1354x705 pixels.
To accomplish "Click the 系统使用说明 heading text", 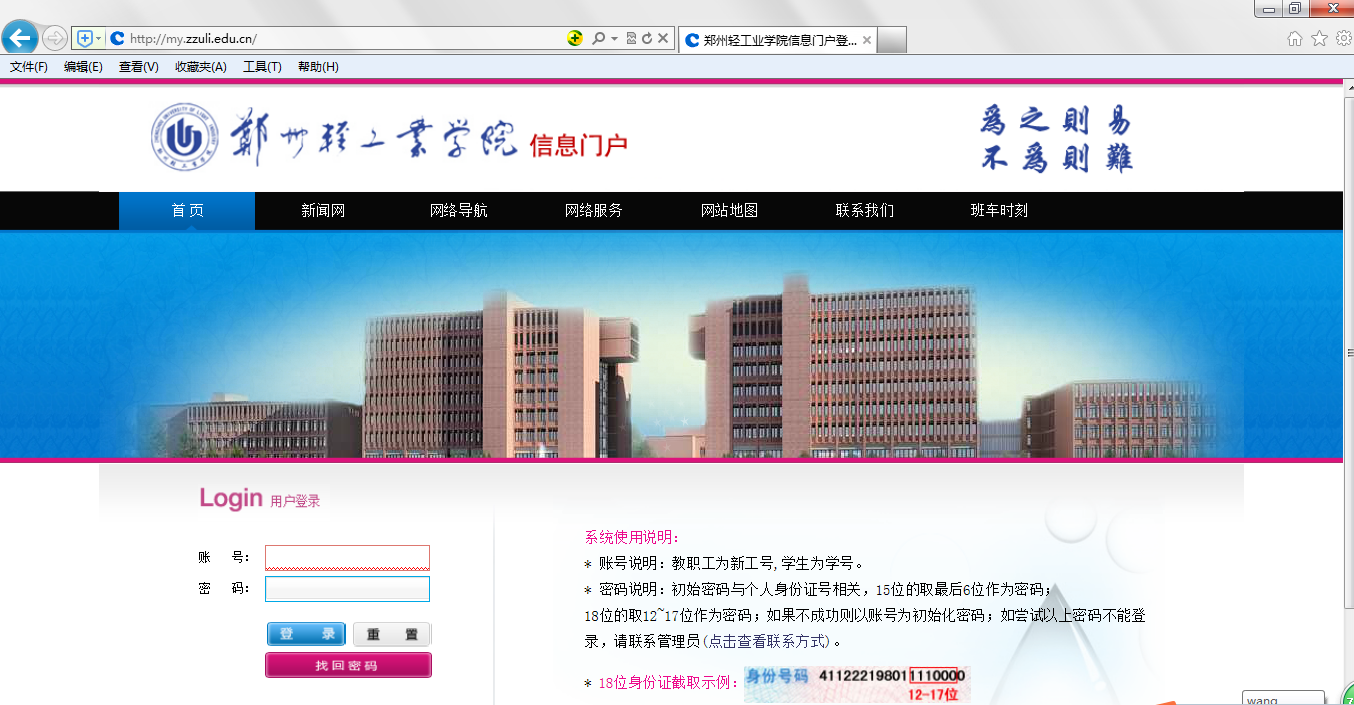I will [632, 537].
